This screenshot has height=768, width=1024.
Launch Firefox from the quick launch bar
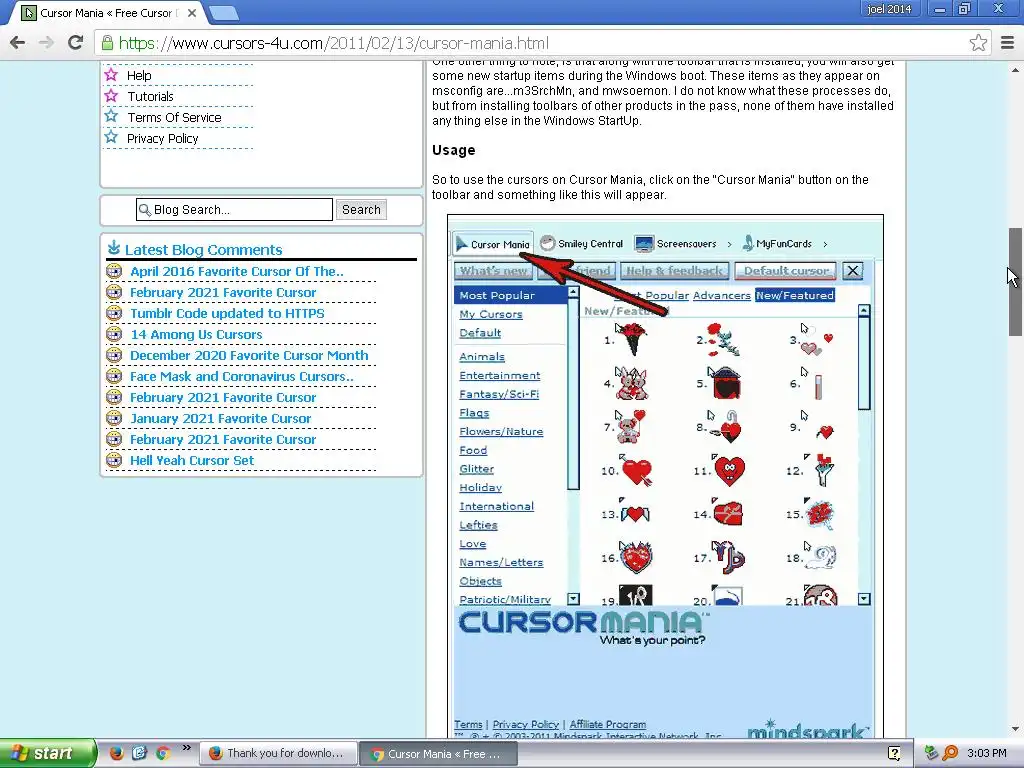tap(116, 753)
